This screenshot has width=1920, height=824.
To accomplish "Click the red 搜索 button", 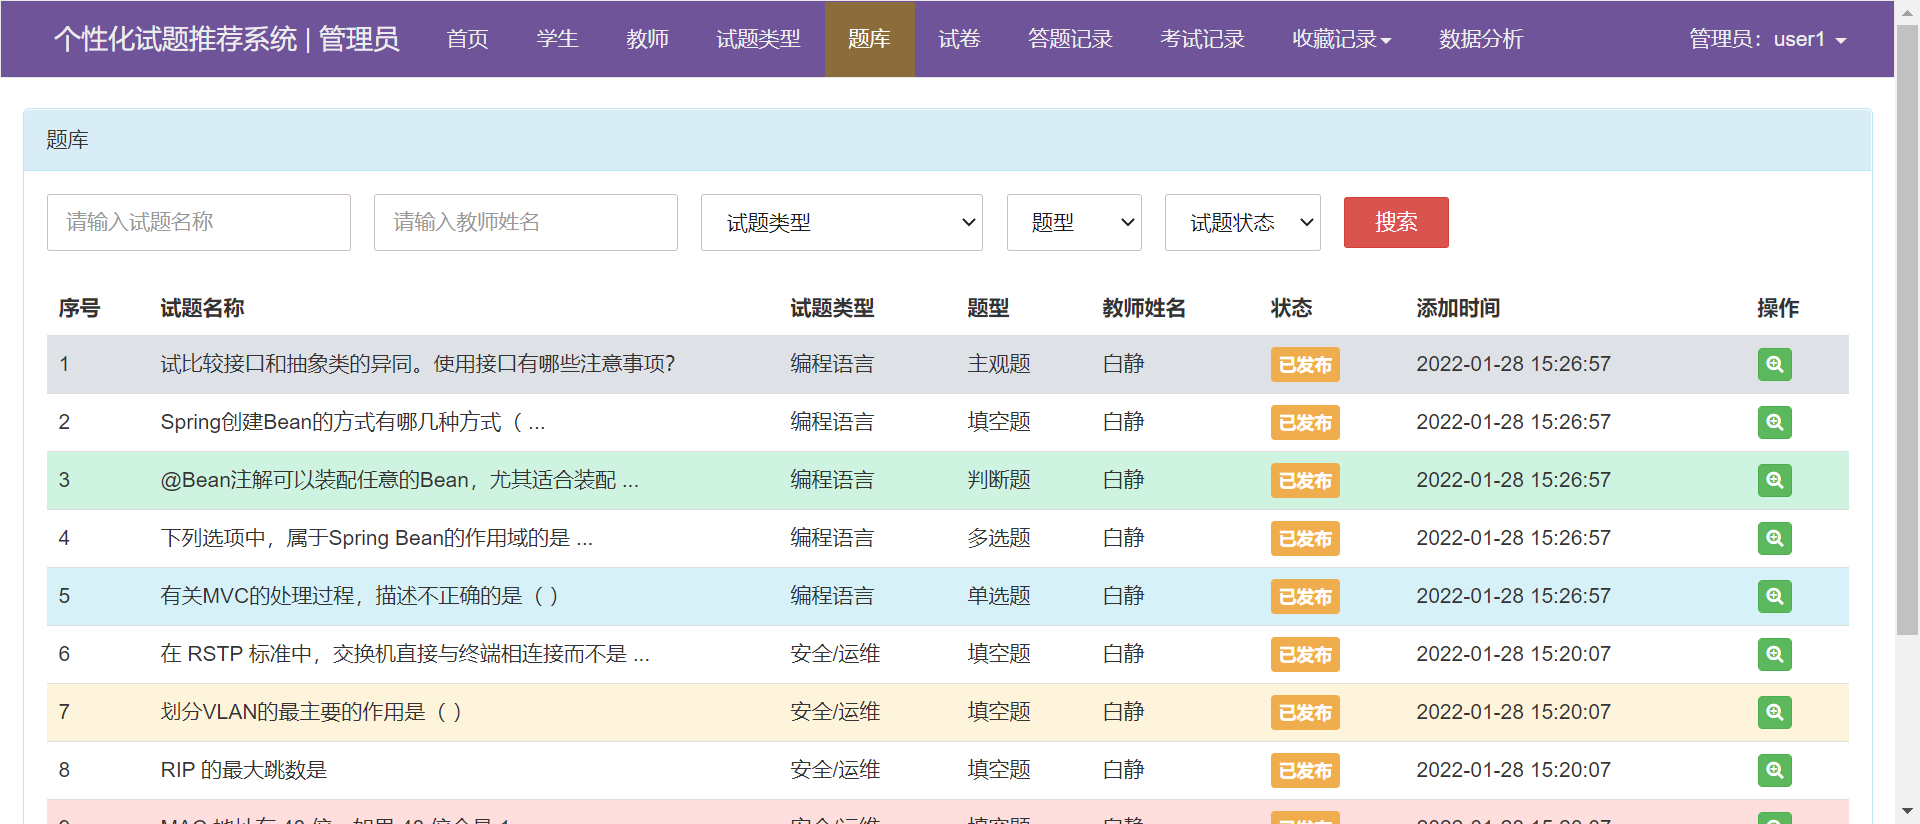I will [1396, 222].
